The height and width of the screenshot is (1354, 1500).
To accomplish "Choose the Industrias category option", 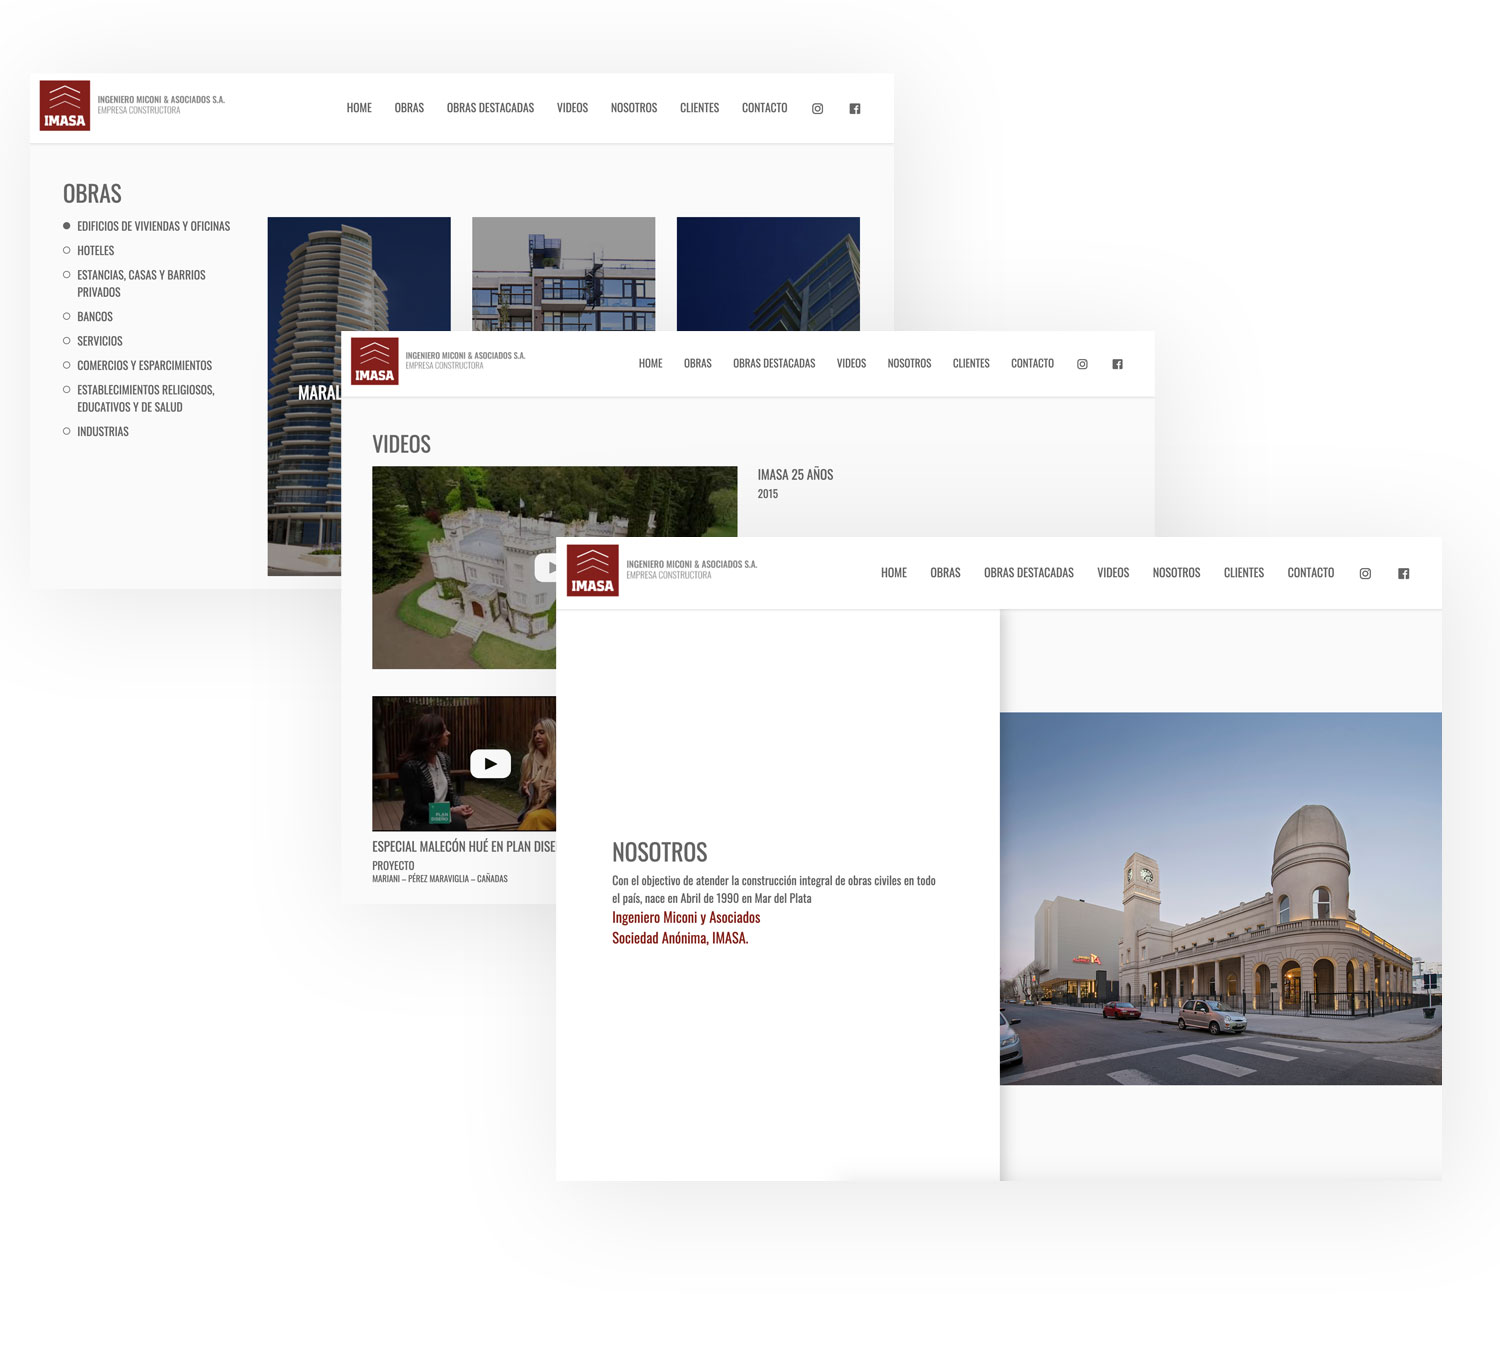I will click(103, 432).
